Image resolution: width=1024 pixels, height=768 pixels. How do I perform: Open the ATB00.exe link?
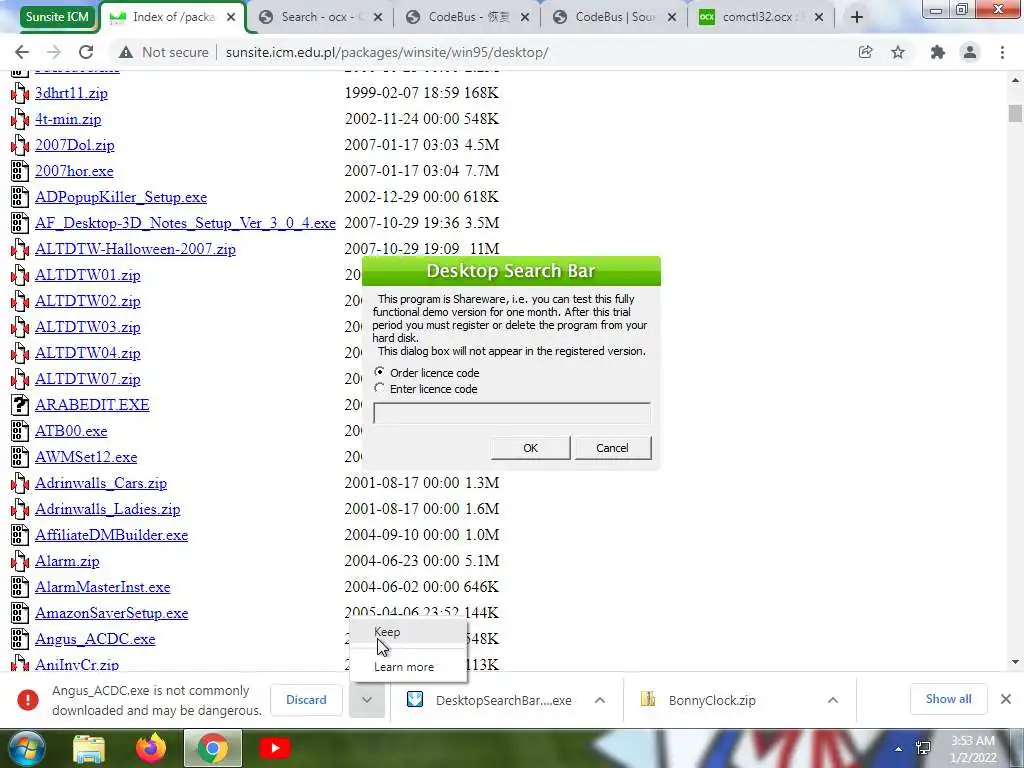(x=71, y=431)
